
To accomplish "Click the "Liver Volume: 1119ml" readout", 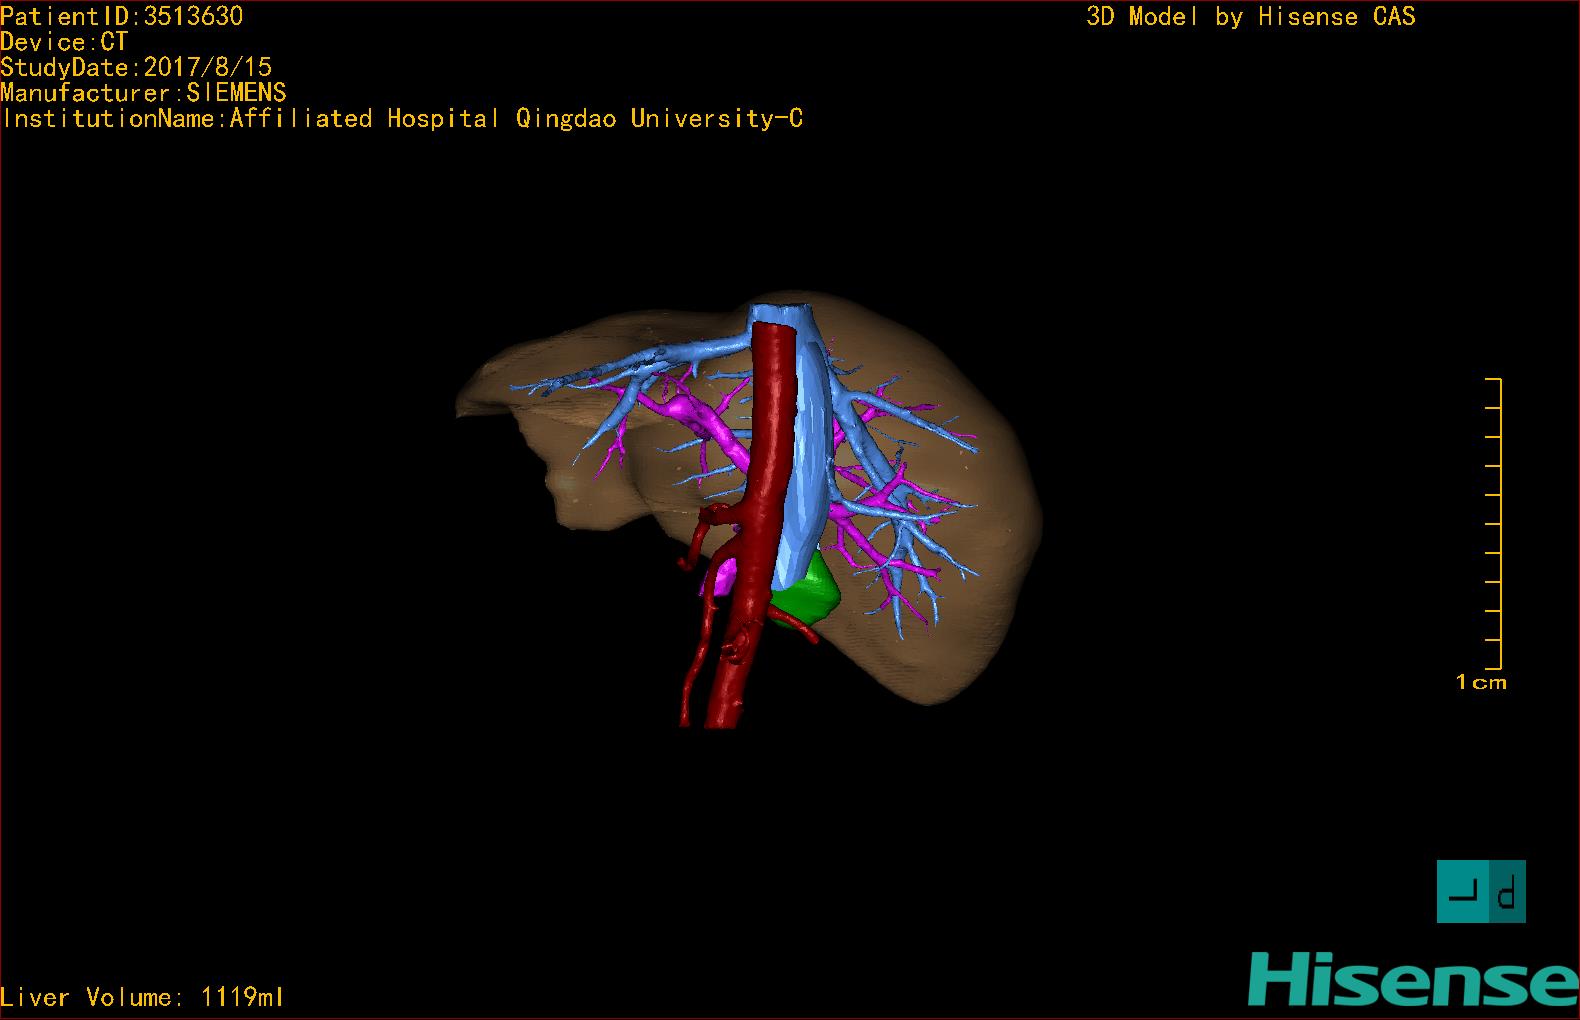I will point(142,997).
